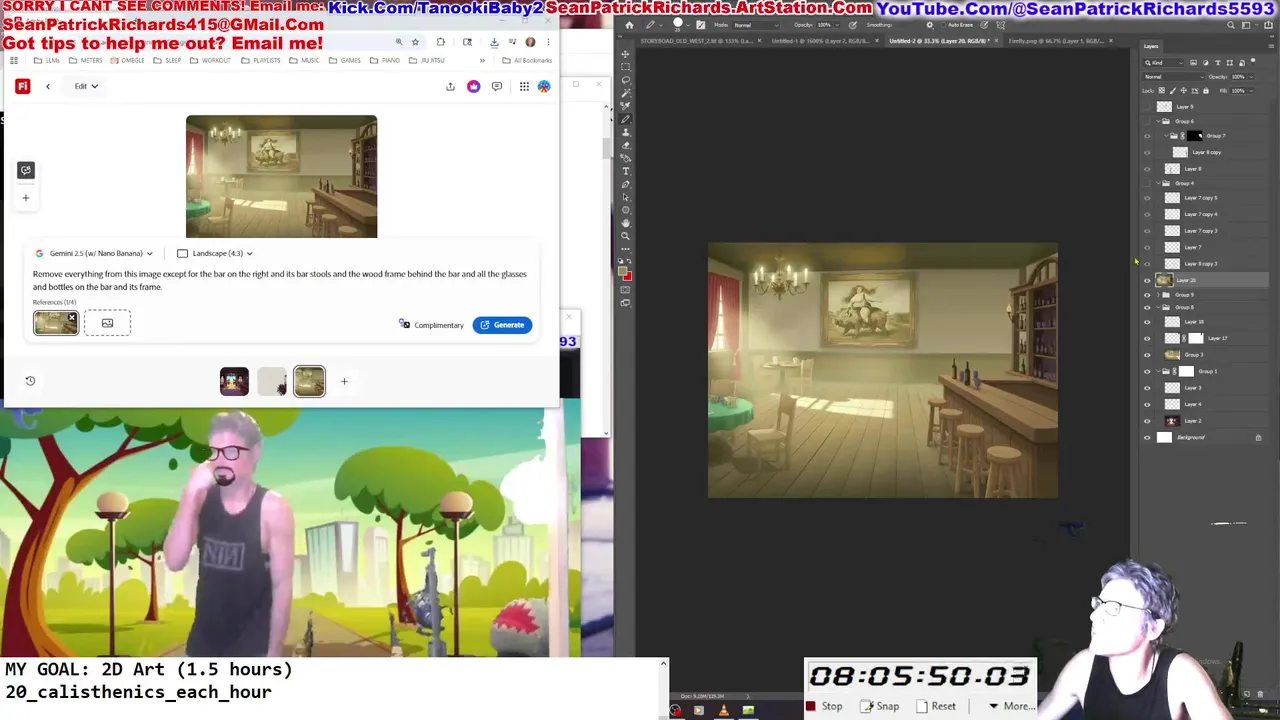Open the More menu on the timer
Viewport: 1280px width, 720px height.
(1012, 706)
